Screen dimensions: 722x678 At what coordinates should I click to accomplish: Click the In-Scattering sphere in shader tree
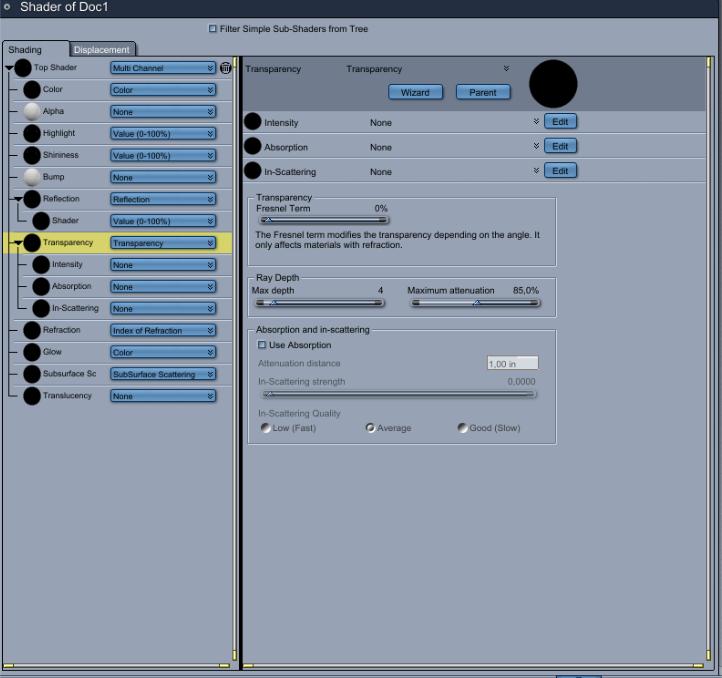pyautogui.click(x=41, y=308)
